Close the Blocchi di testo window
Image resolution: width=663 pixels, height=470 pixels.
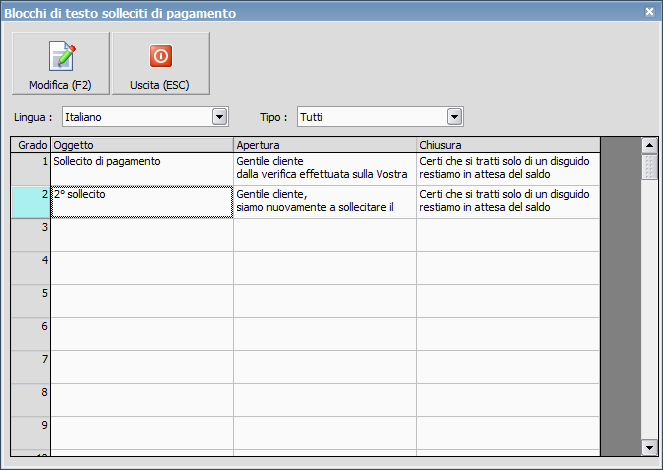coord(649,12)
